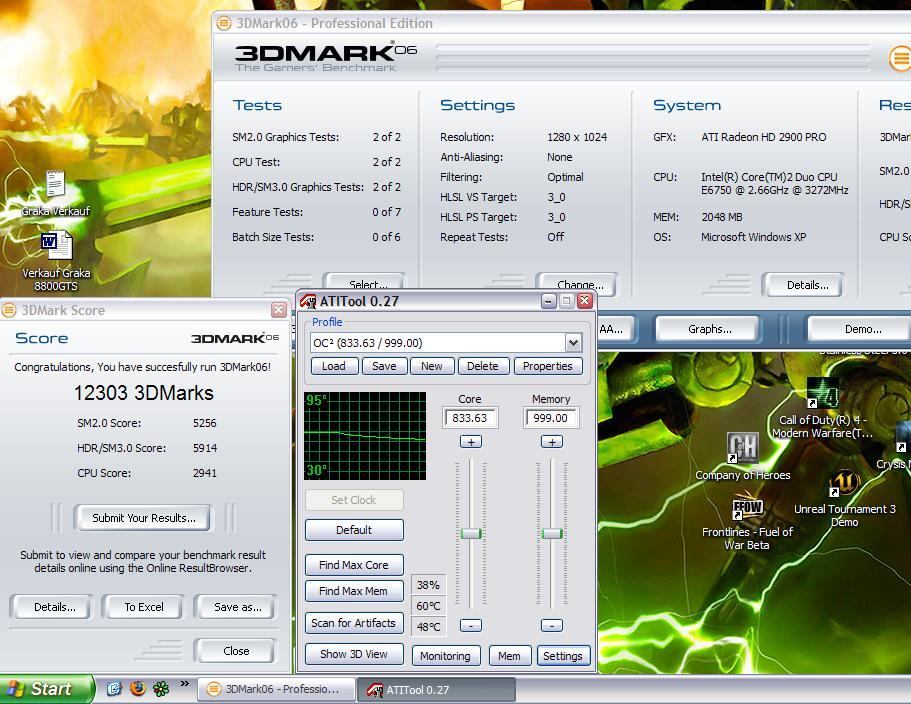911x704 pixels.
Task: Switch to 3DMark06 taskbar button
Action: point(277,689)
